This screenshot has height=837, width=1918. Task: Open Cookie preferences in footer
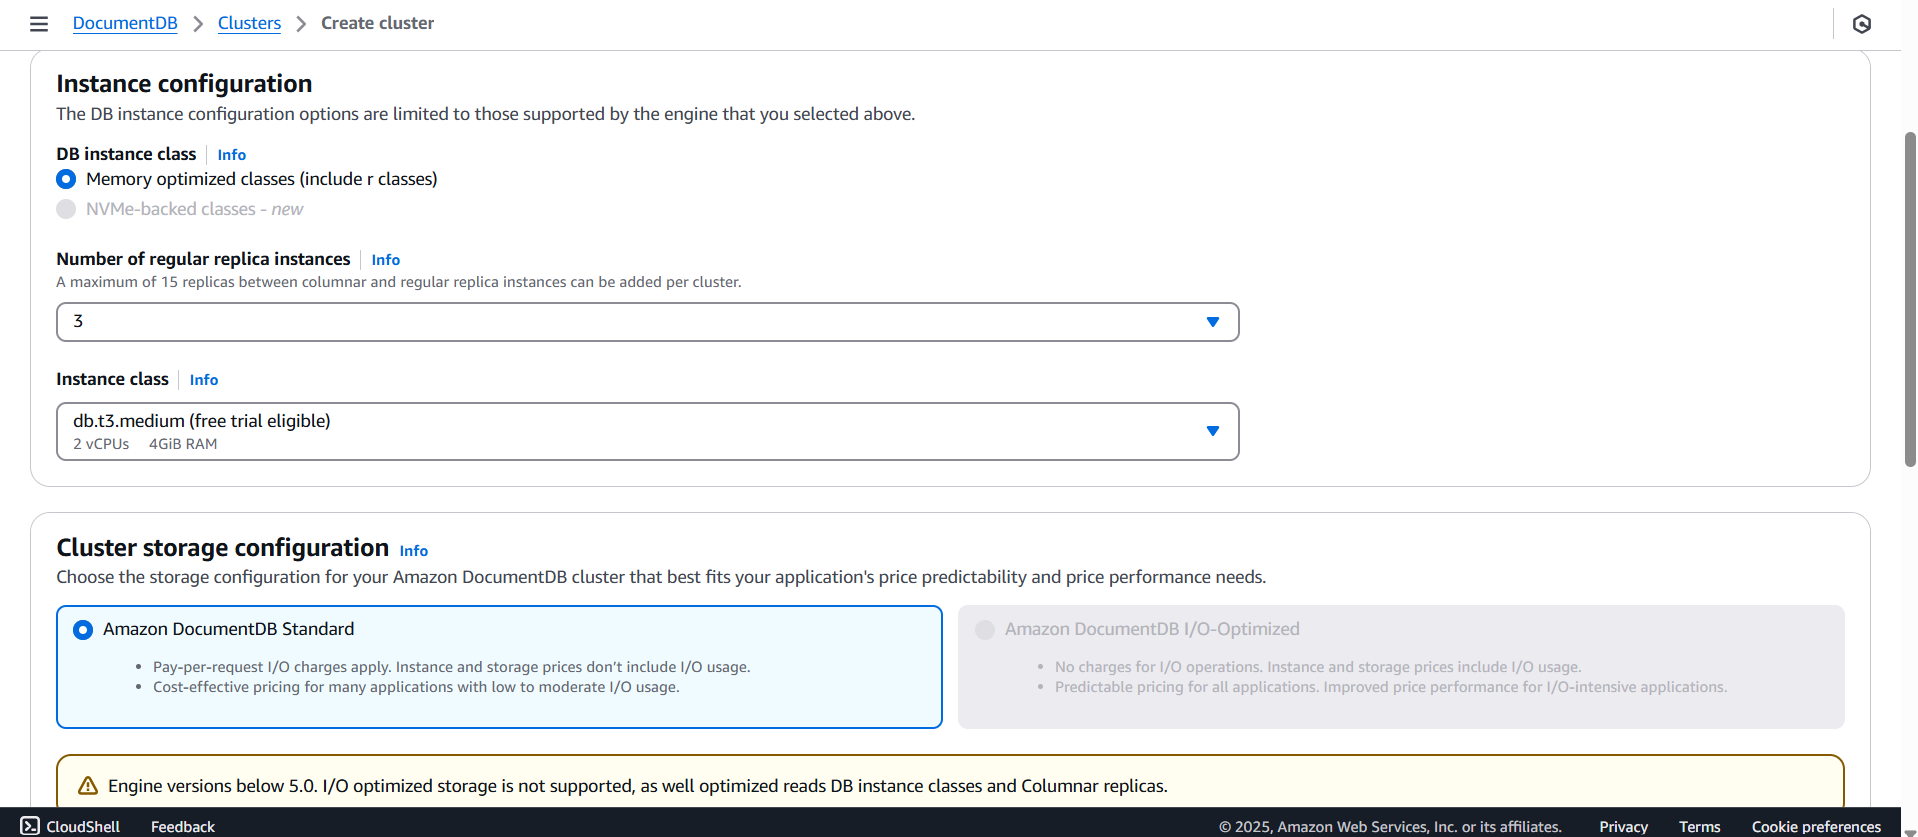1816,826
